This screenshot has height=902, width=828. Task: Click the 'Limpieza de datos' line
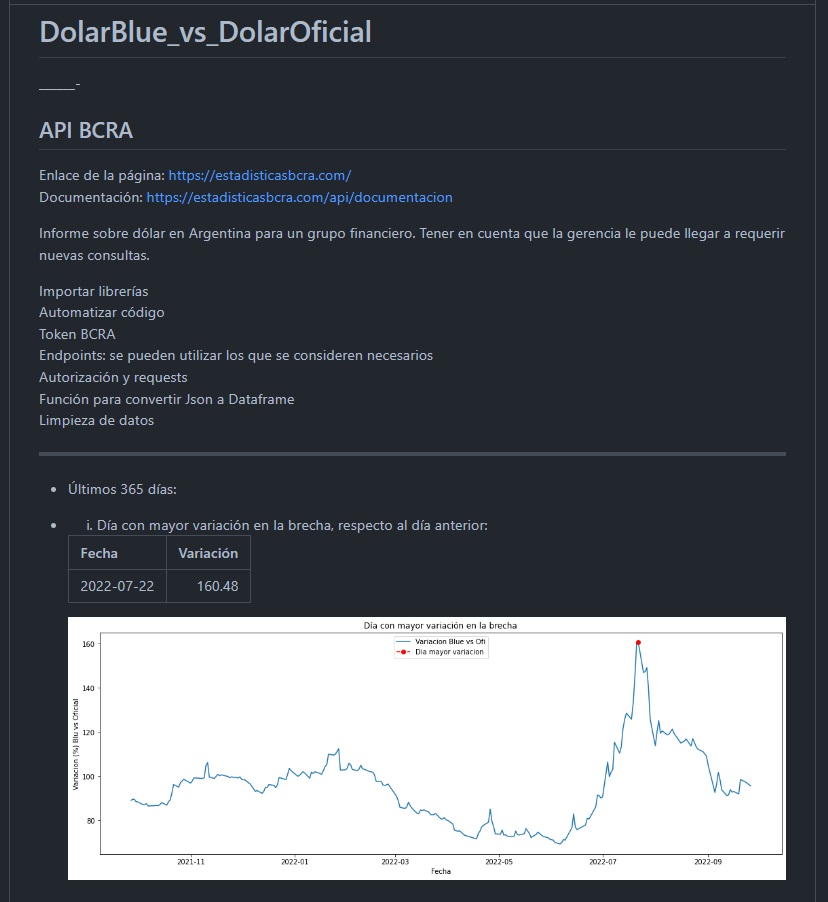pyautogui.click(x=97, y=421)
